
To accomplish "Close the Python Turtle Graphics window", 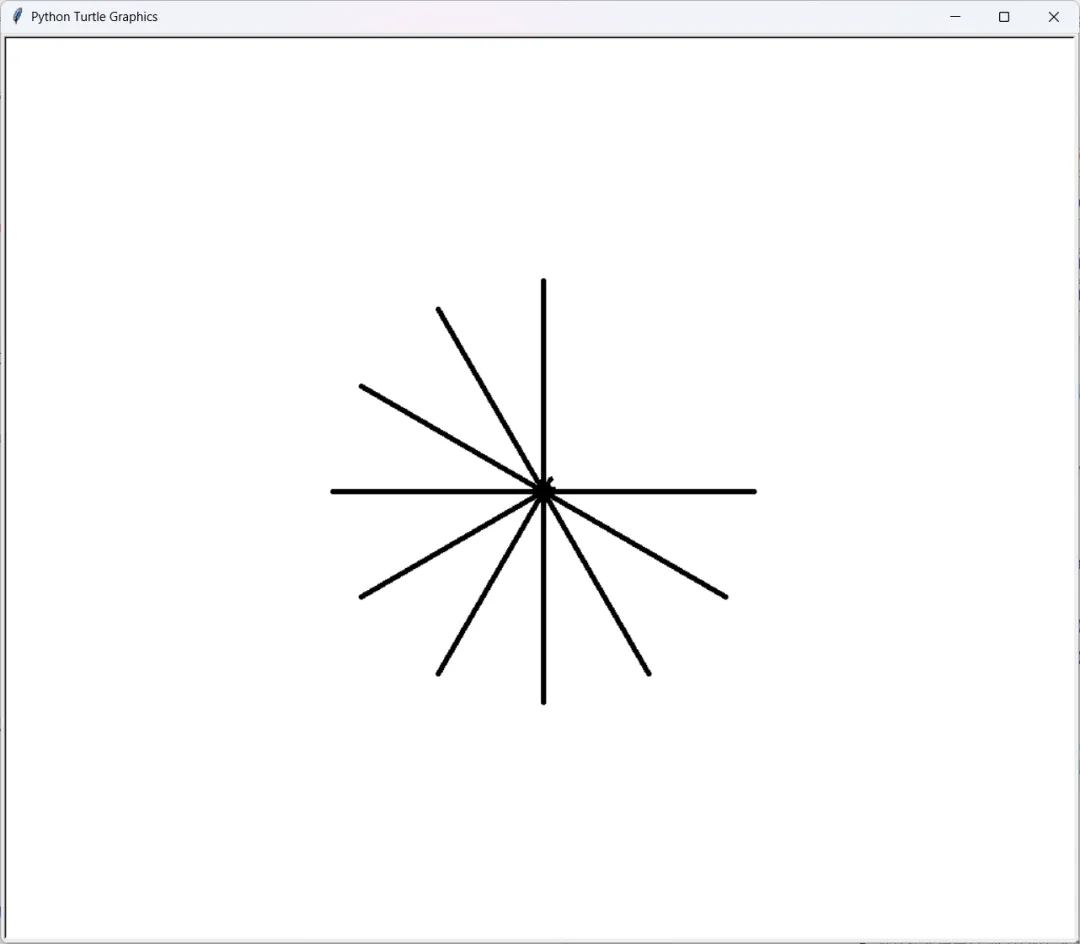I will pyautogui.click(x=1053, y=17).
